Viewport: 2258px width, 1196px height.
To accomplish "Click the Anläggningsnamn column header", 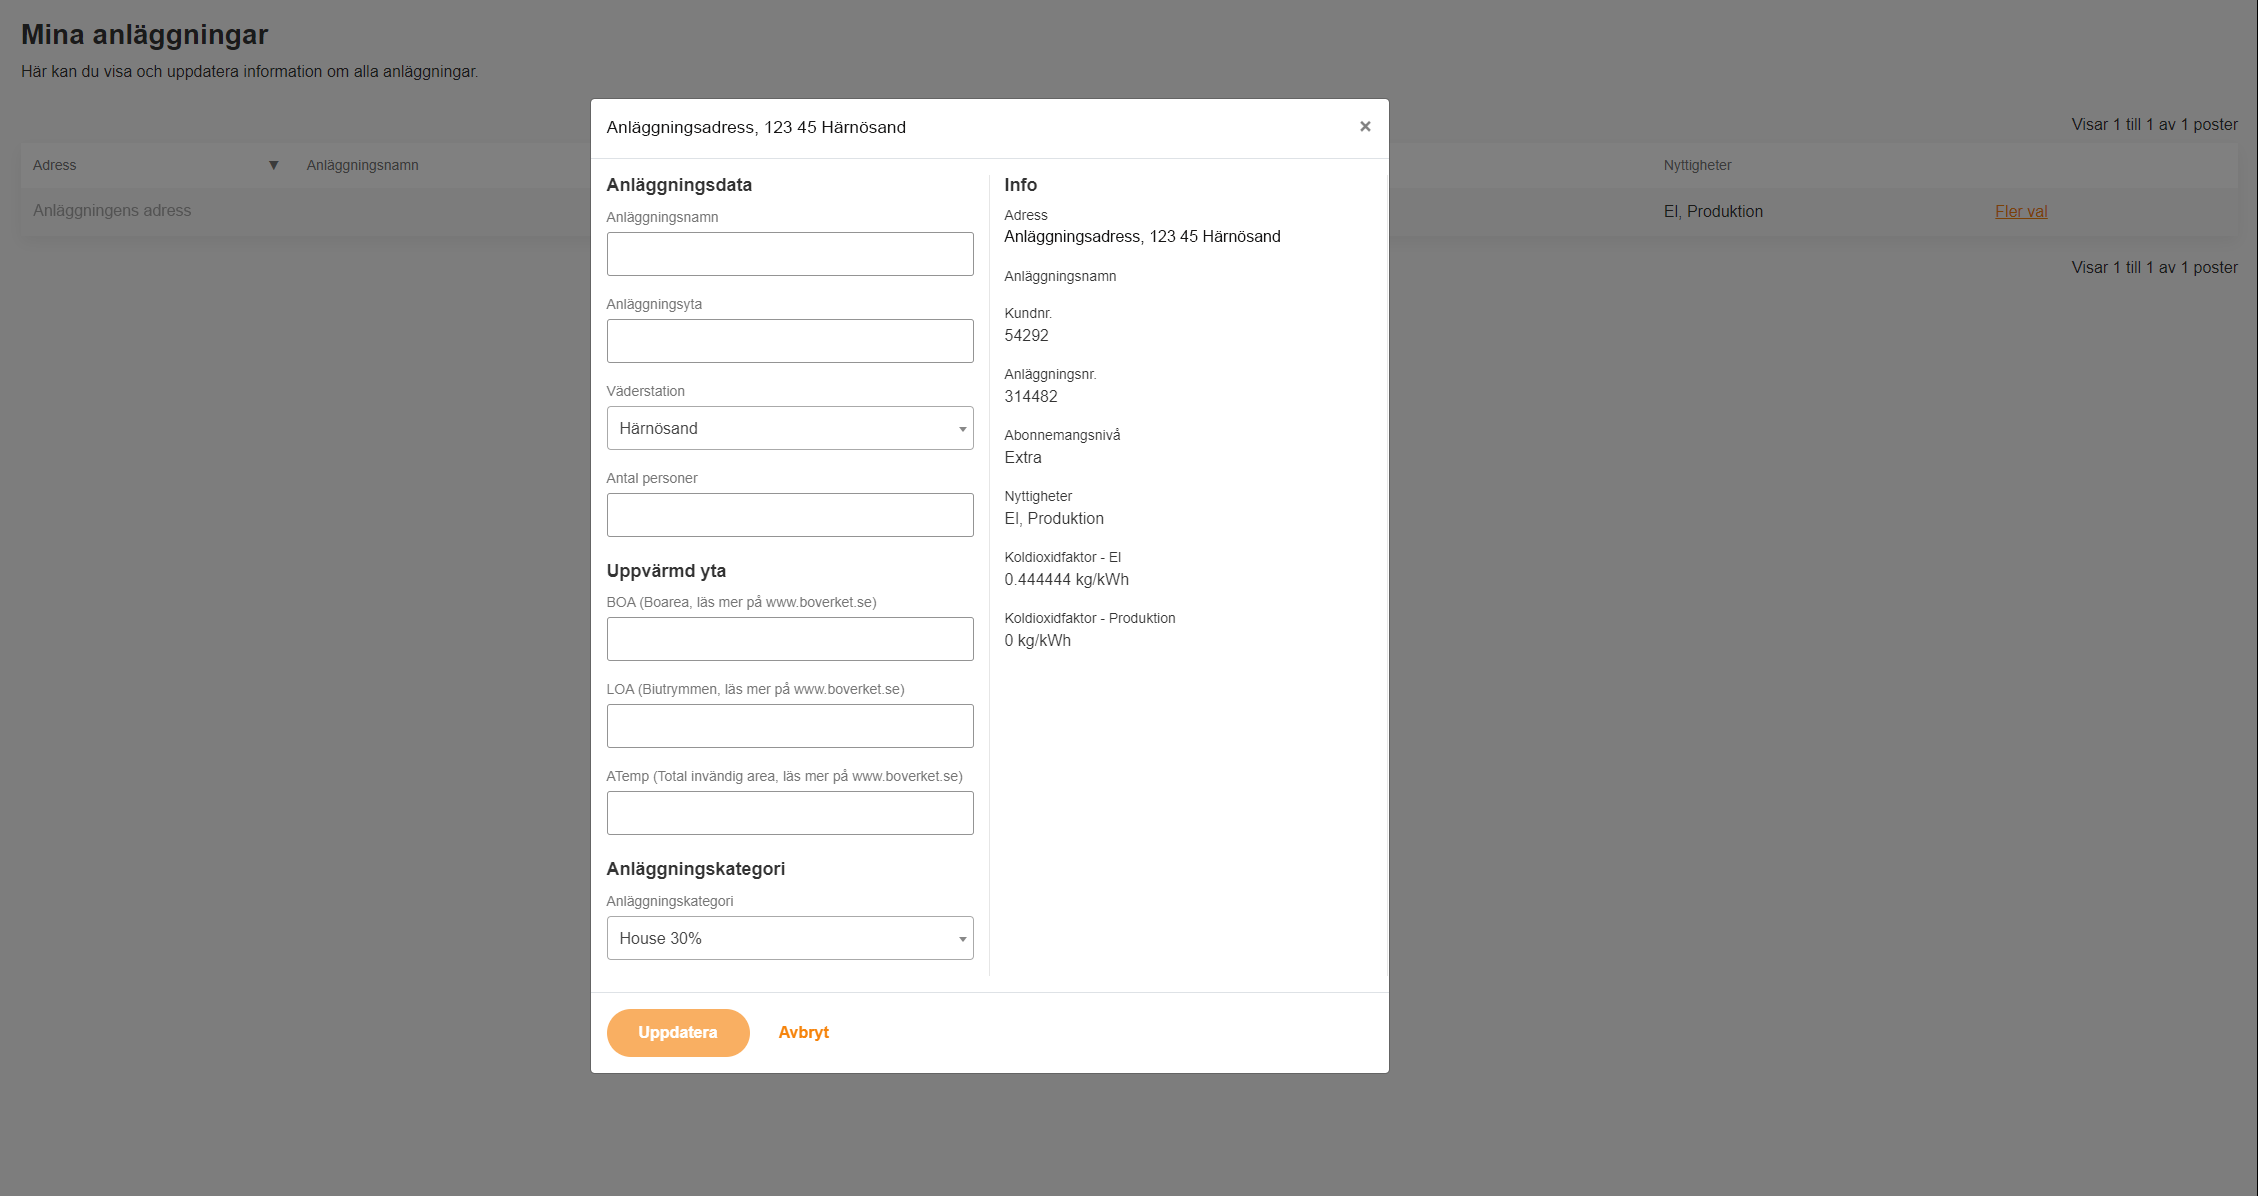I will (x=362, y=165).
